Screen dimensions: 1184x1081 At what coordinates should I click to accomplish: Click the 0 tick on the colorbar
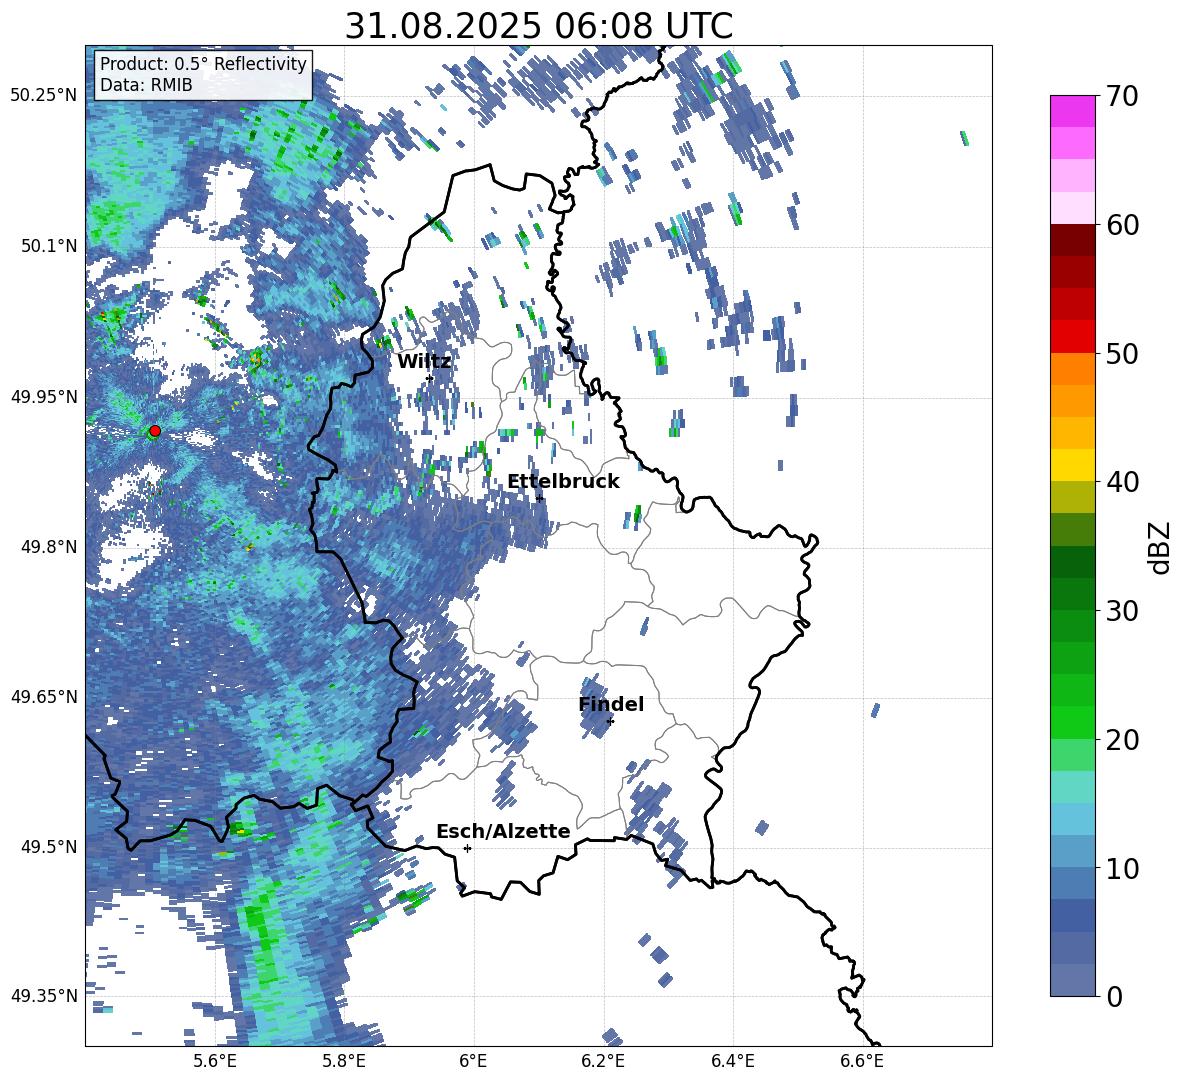click(x=1114, y=996)
